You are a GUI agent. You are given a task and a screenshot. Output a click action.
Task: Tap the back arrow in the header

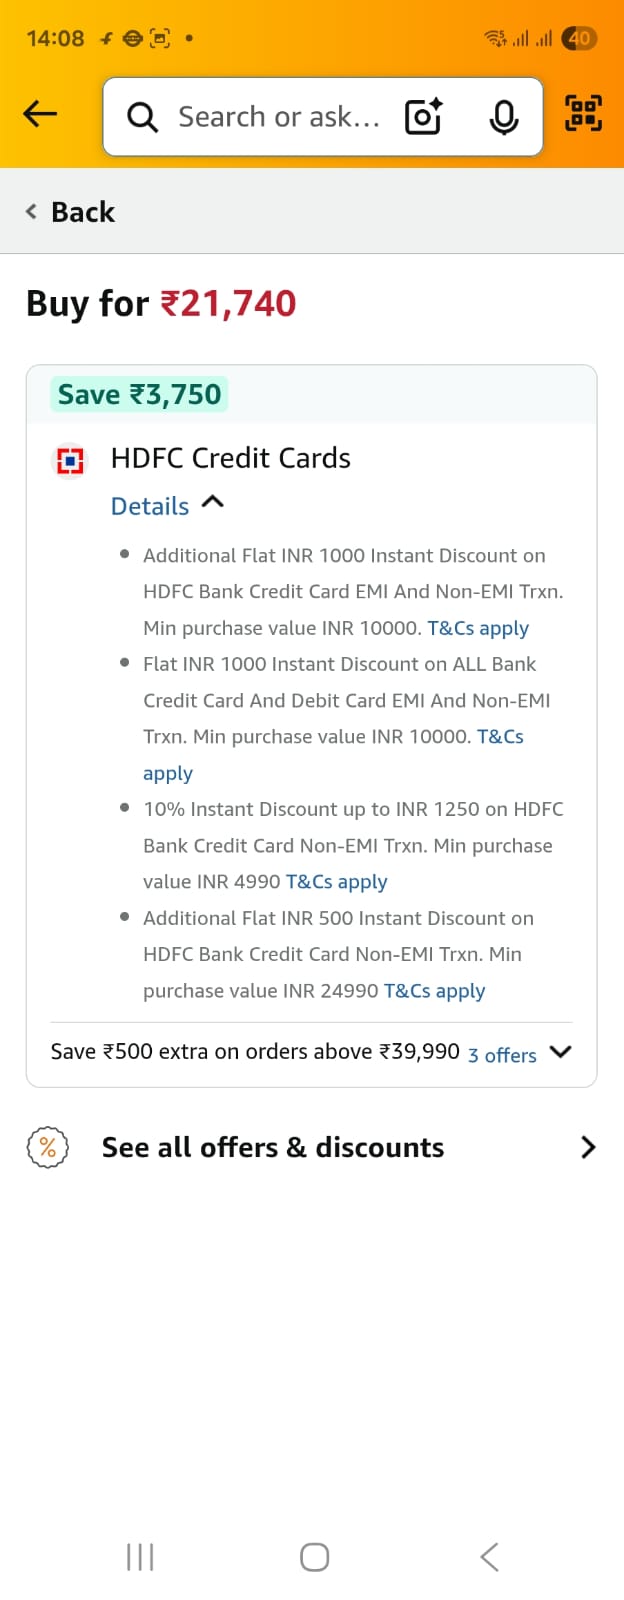pyautogui.click(x=41, y=114)
